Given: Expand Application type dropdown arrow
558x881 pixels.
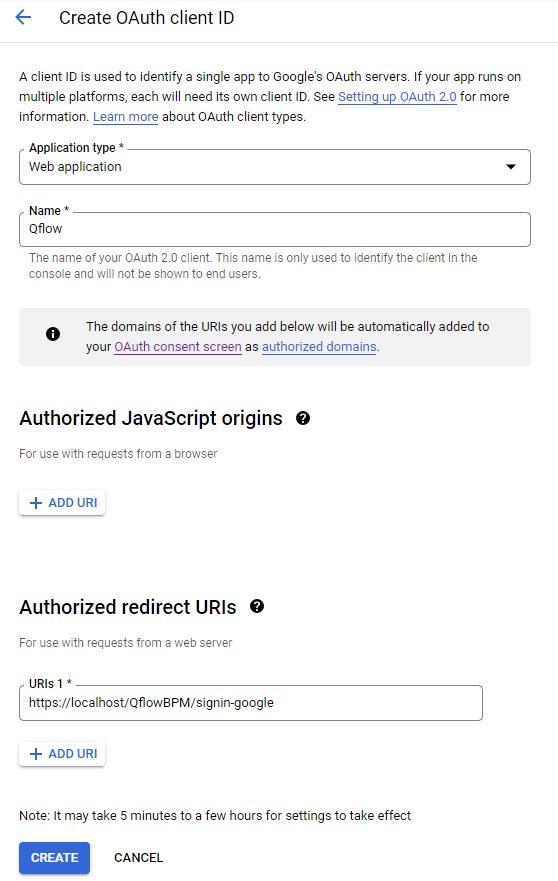Looking at the screenshot, I should click(x=511, y=167).
